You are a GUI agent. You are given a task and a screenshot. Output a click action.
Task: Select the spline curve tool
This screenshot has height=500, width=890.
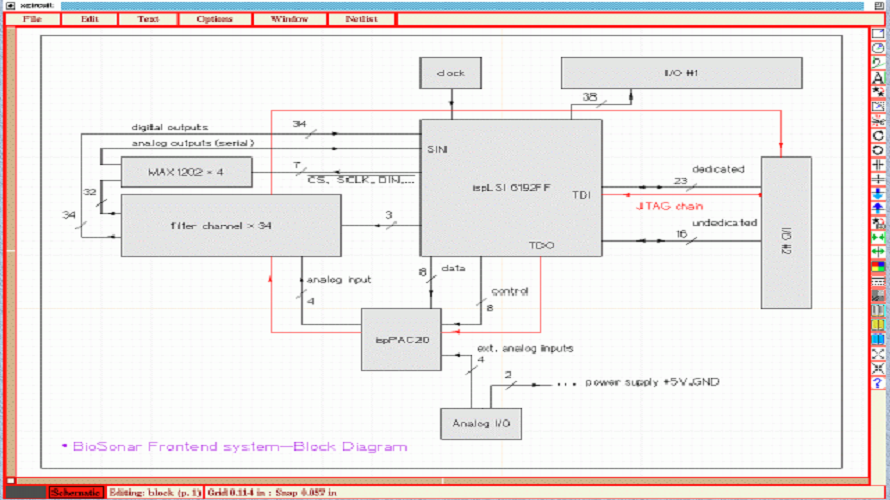pyautogui.click(x=878, y=63)
